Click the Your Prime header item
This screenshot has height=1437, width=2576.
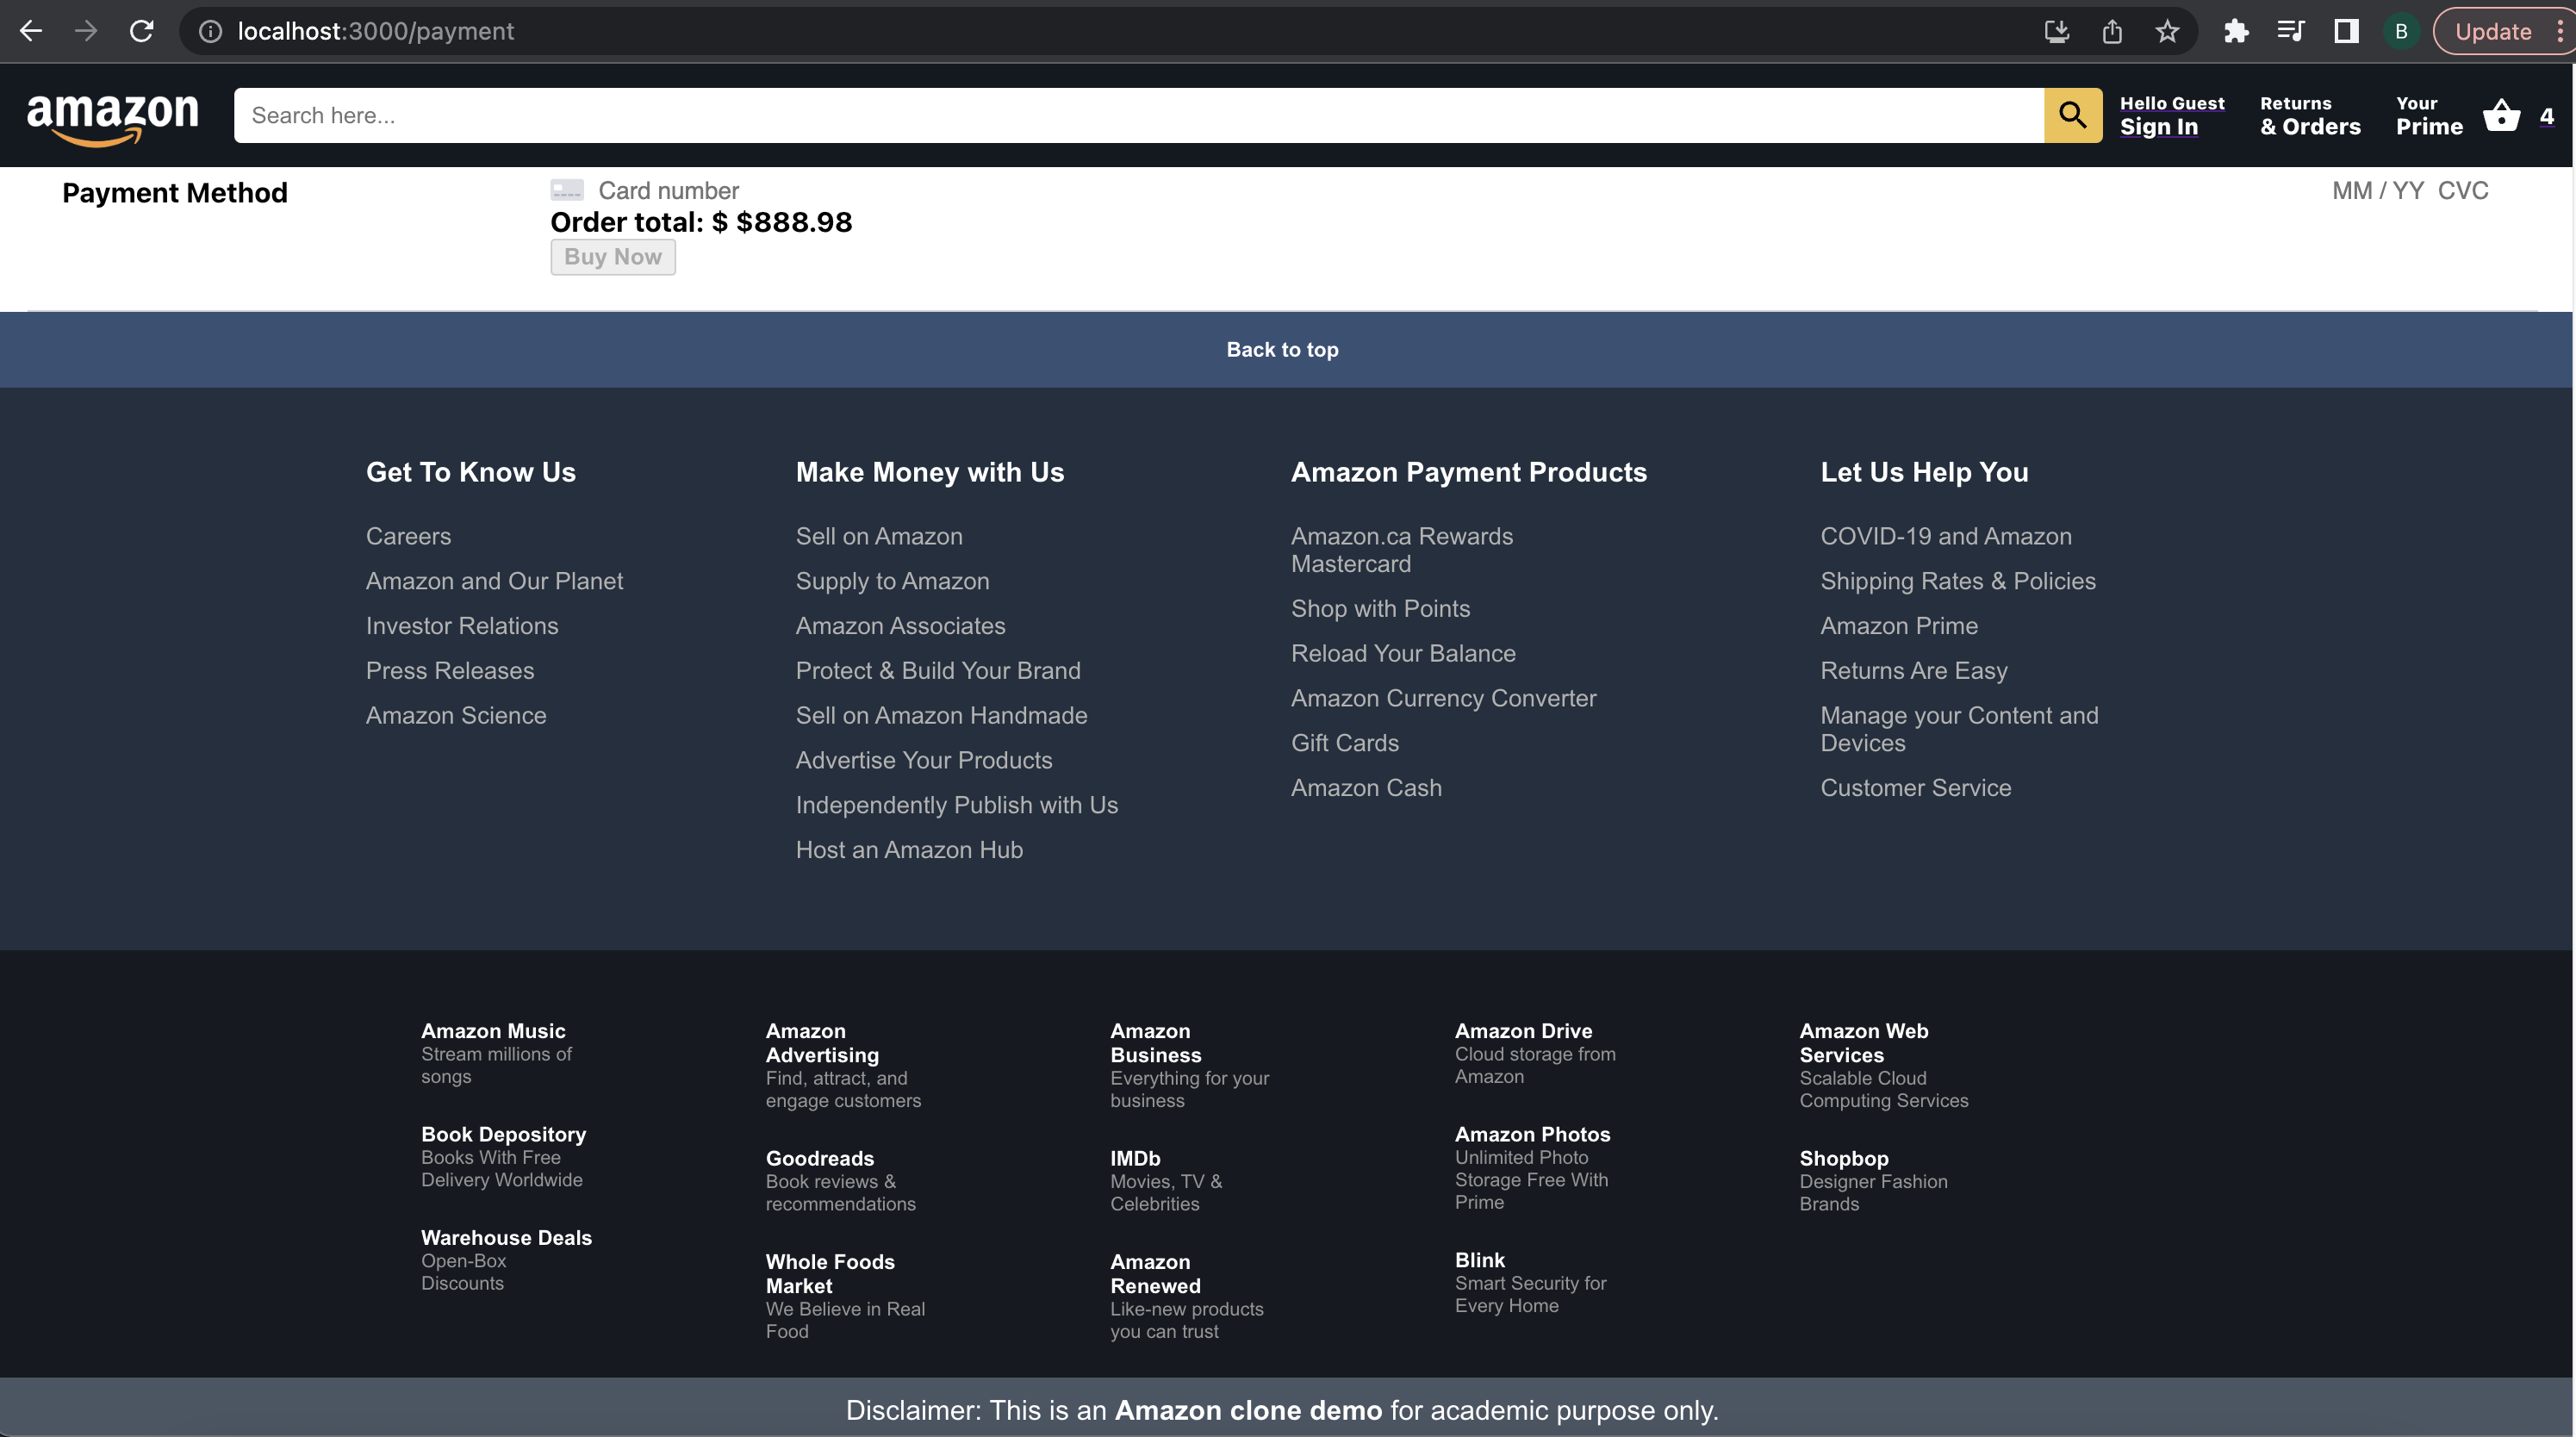(2429, 115)
